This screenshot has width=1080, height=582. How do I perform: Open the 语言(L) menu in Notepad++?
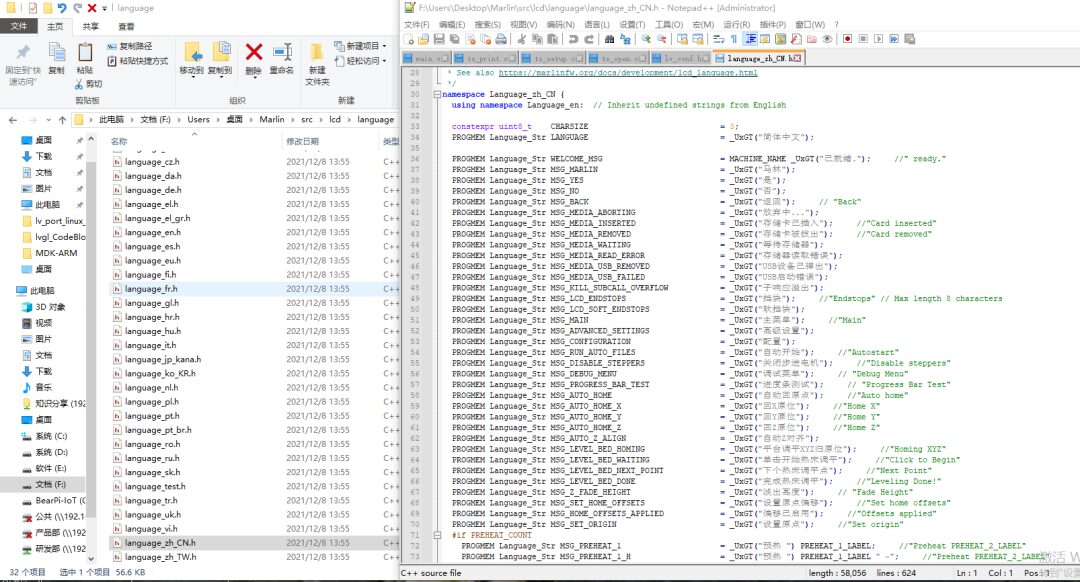pyautogui.click(x=596, y=24)
